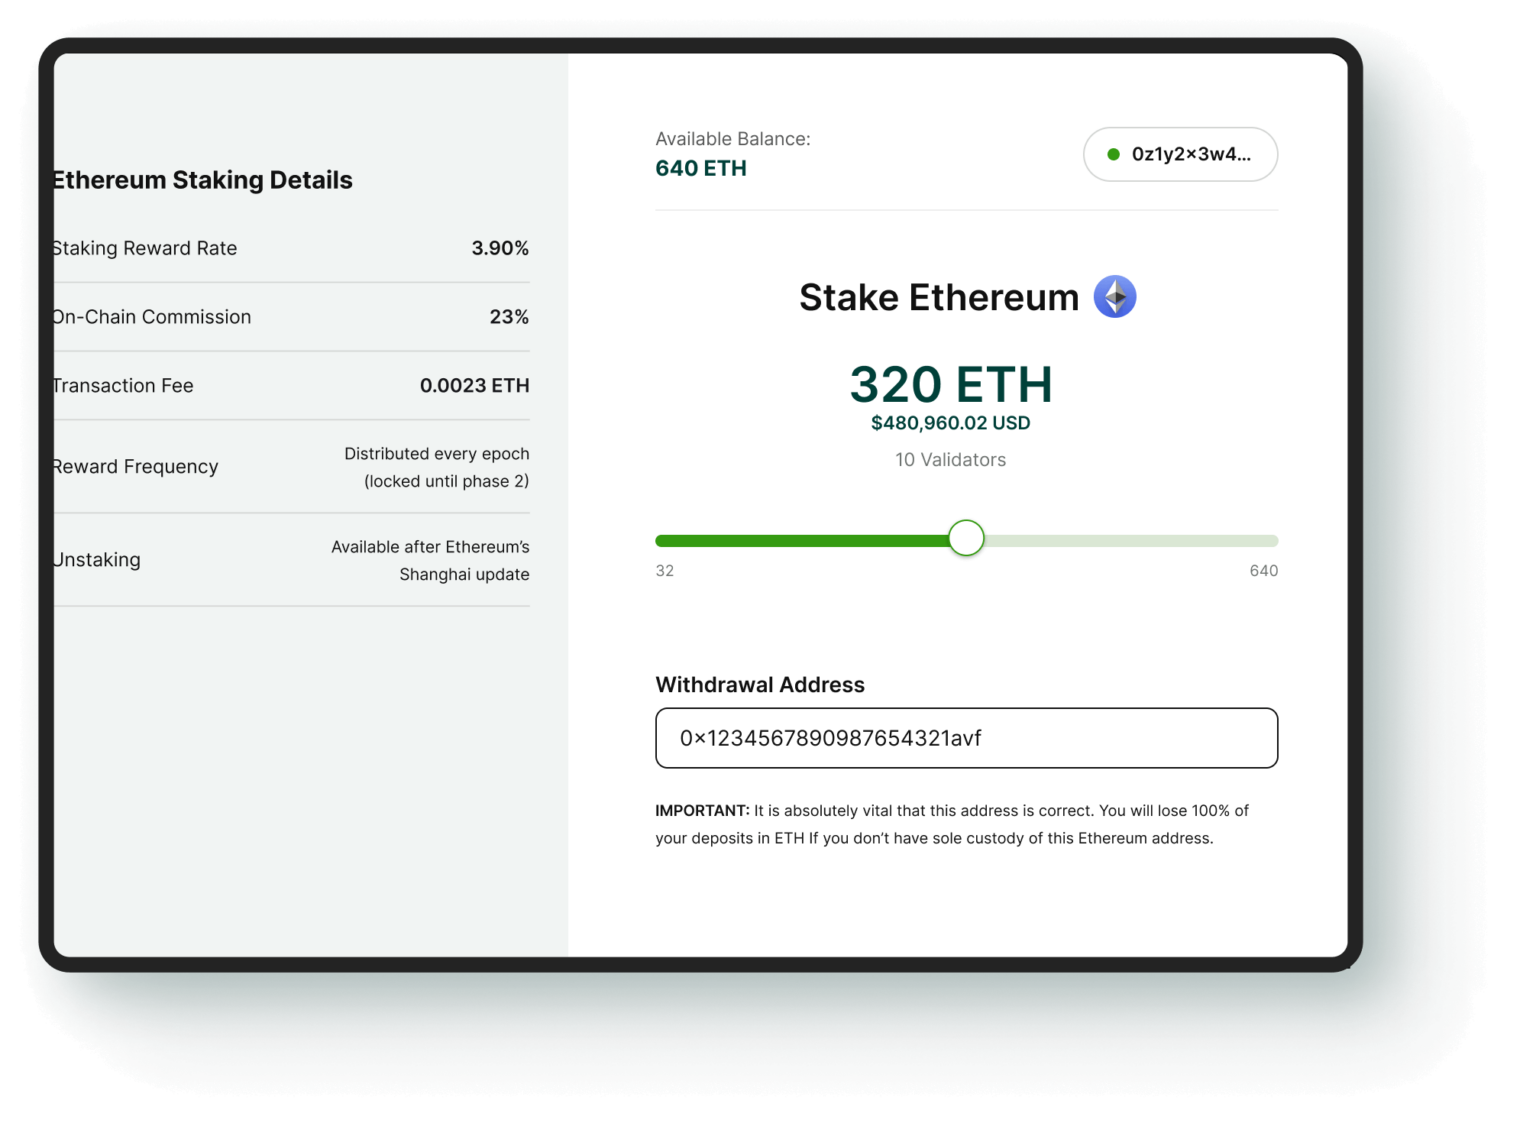
Task: Select the Withdrawal Address input field
Action: click(965, 738)
